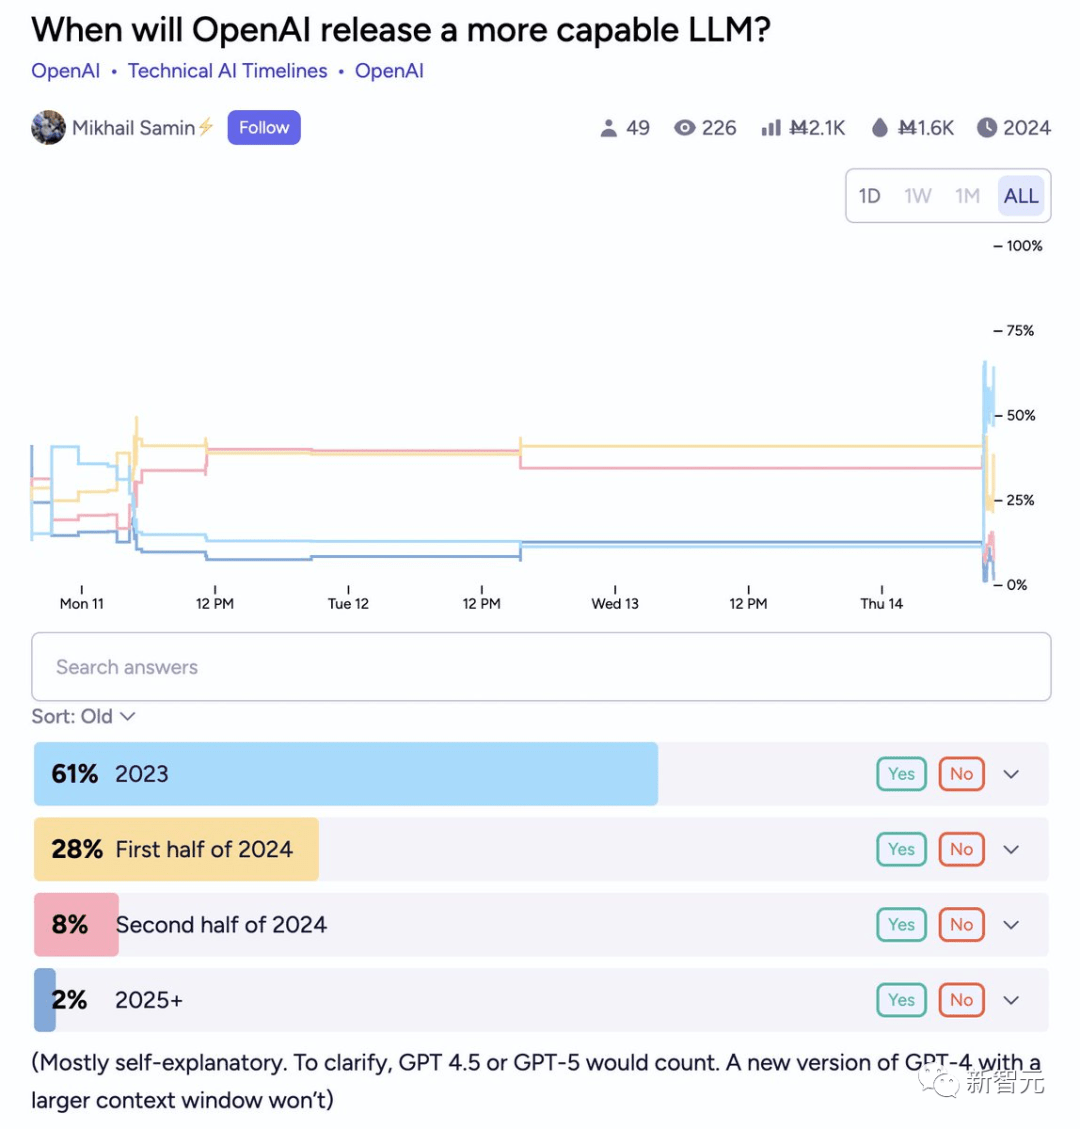The width and height of the screenshot is (1080, 1129).
Task: Focus the Search answers field
Action: [541, 667]
